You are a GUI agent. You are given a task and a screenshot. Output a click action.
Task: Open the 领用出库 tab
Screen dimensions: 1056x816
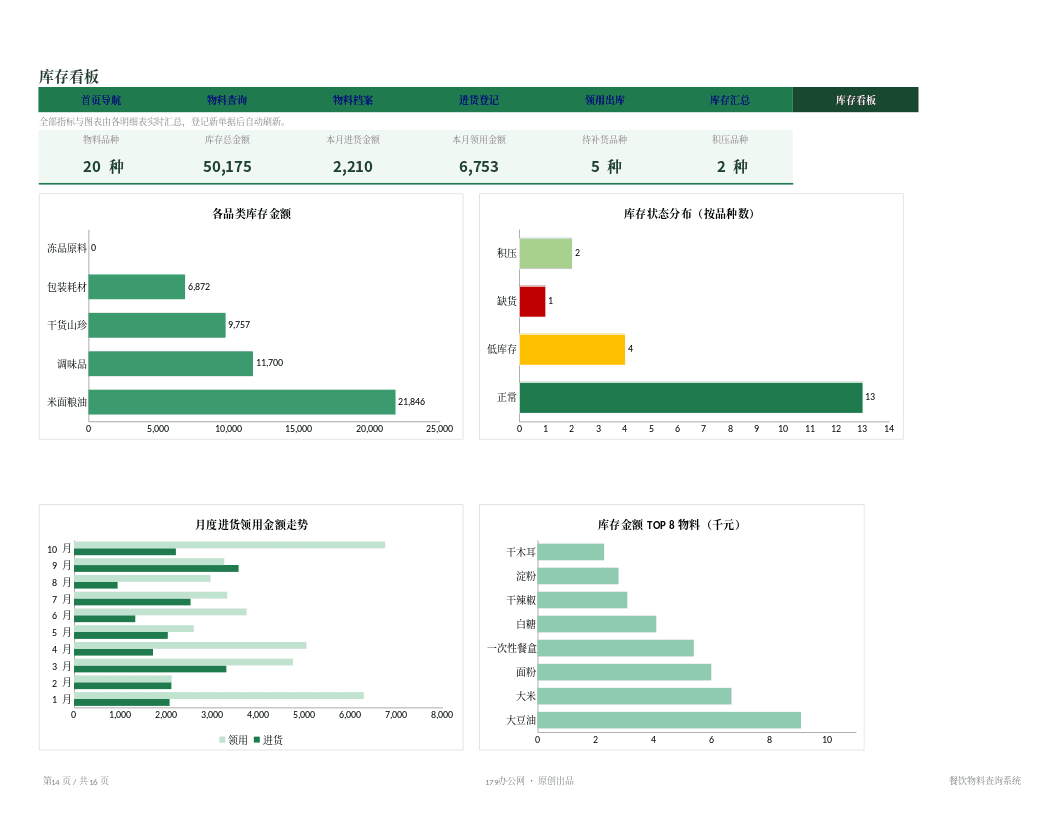pyautogui.click(x=605, y=100)
